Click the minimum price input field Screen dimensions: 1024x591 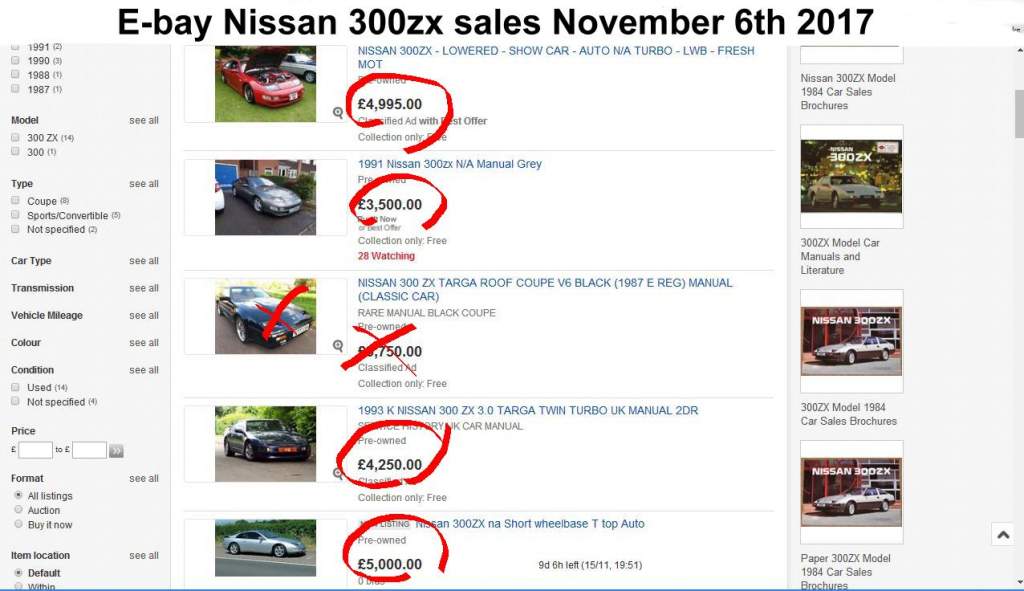pos(35,451)
